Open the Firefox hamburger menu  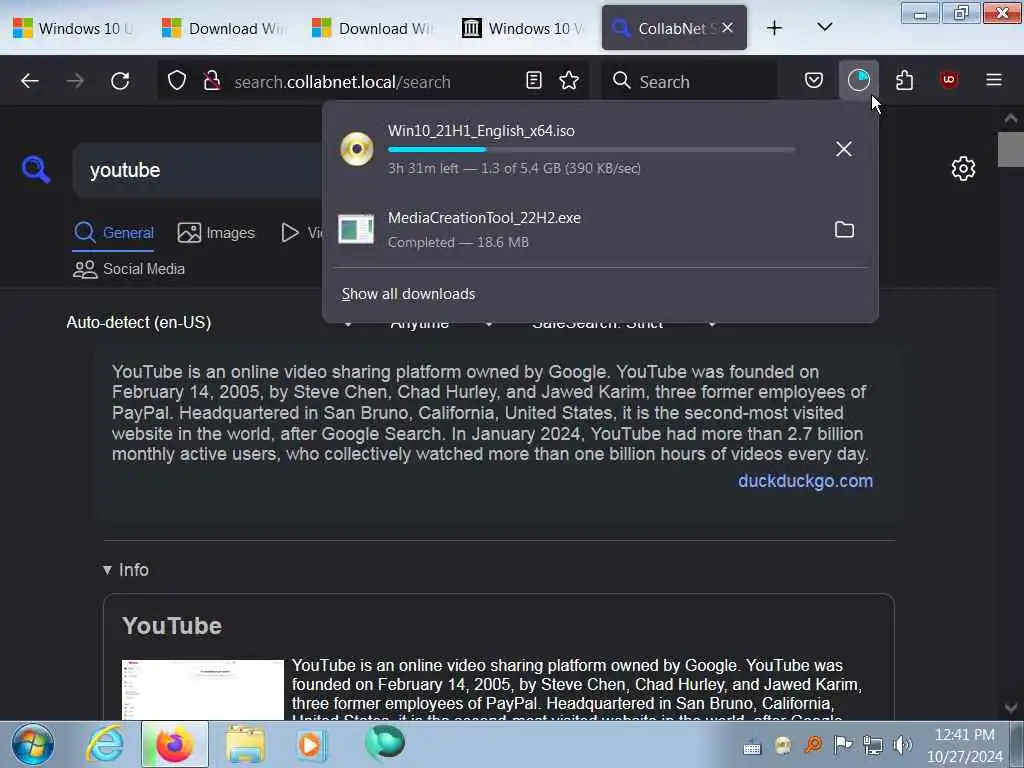click(993, 80)
